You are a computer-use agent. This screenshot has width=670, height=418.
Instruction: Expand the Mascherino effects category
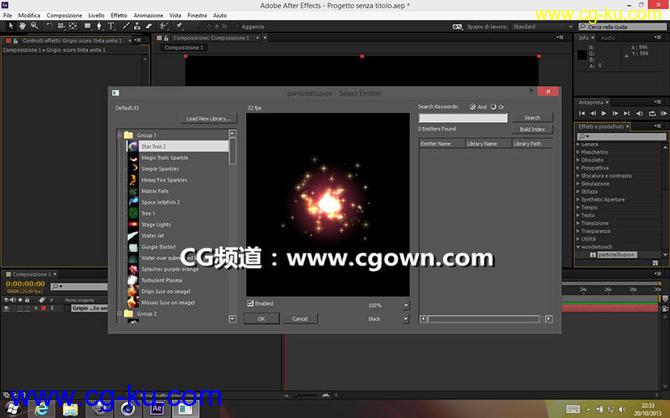pos(578,152)
